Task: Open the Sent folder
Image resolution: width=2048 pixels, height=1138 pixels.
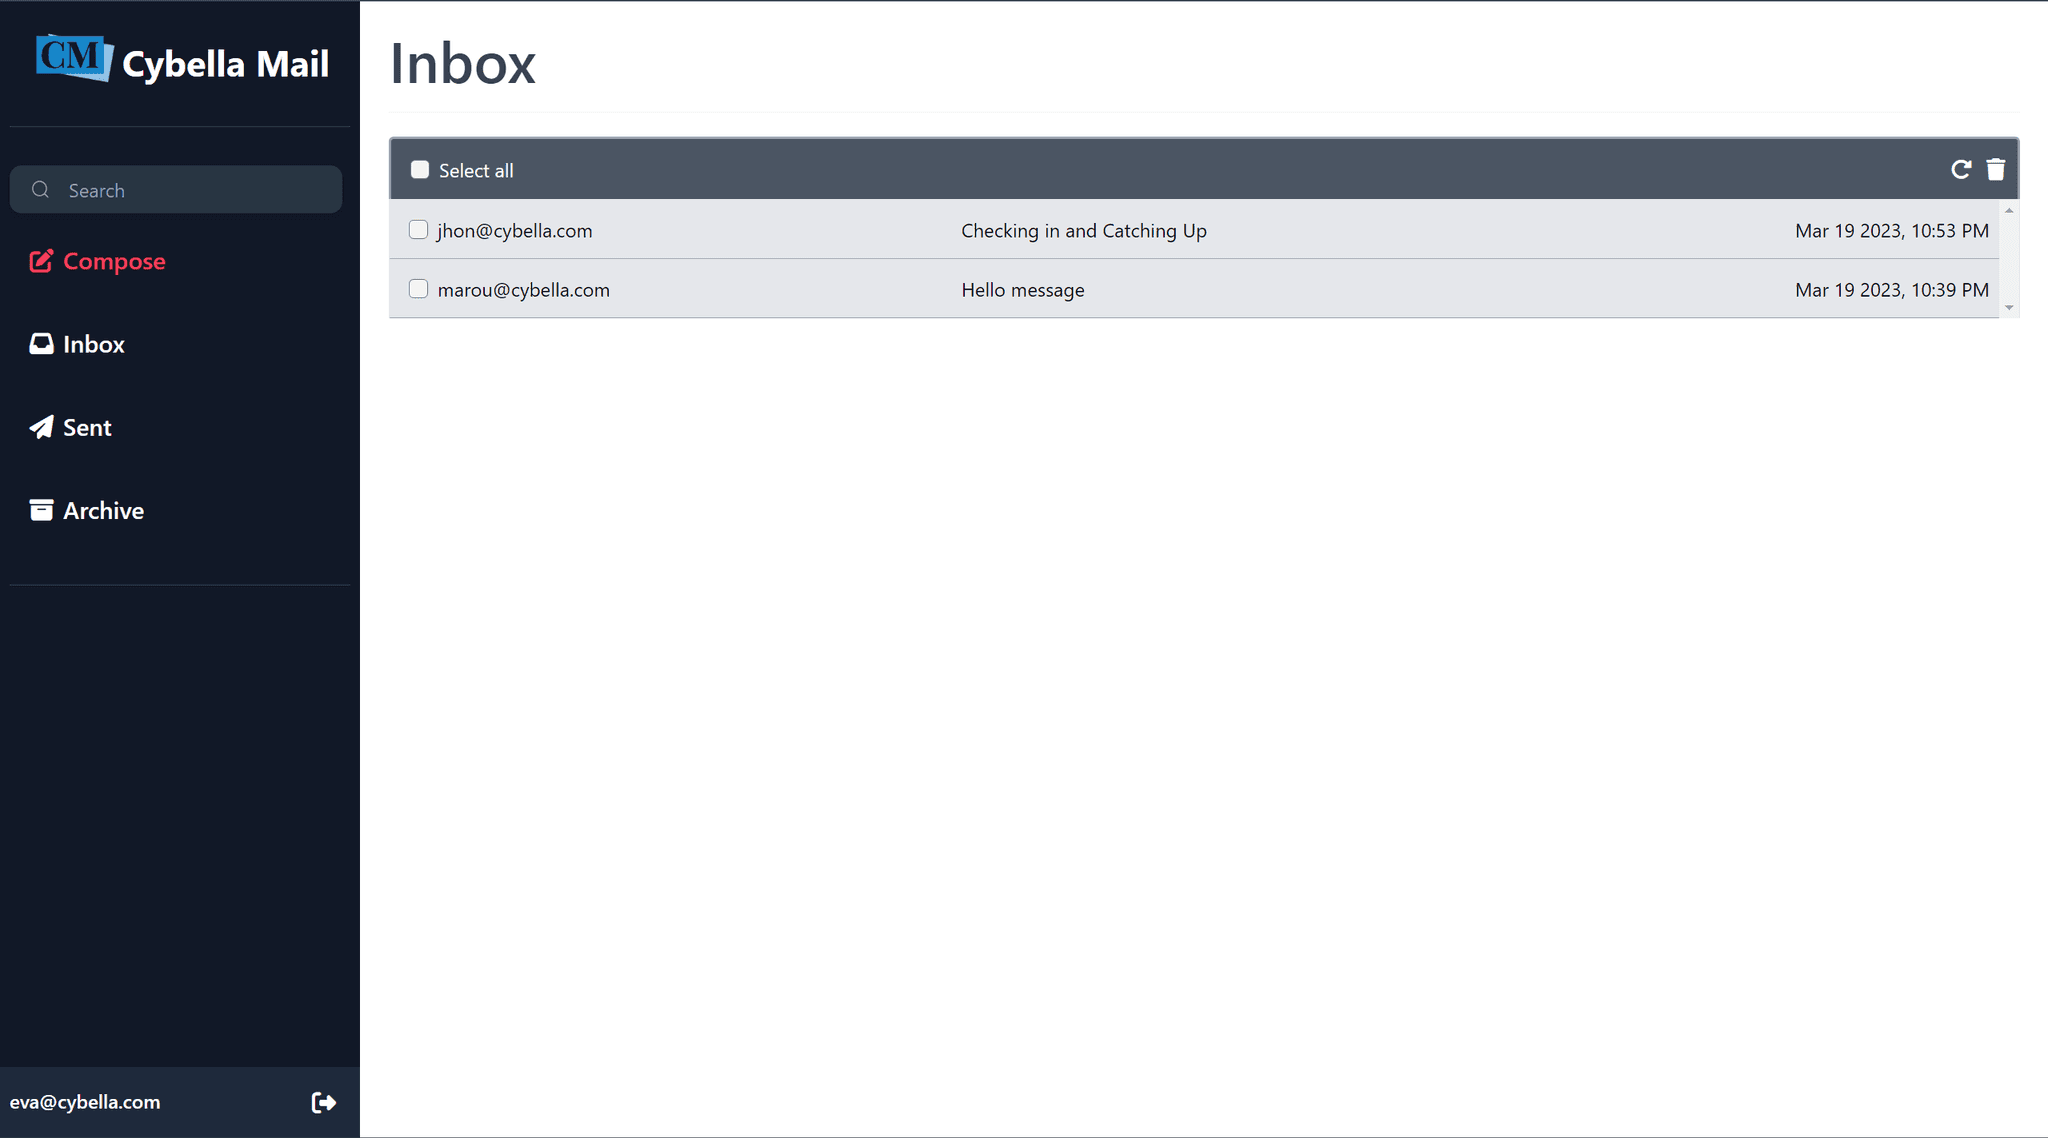Action: [x=87, y=428]
